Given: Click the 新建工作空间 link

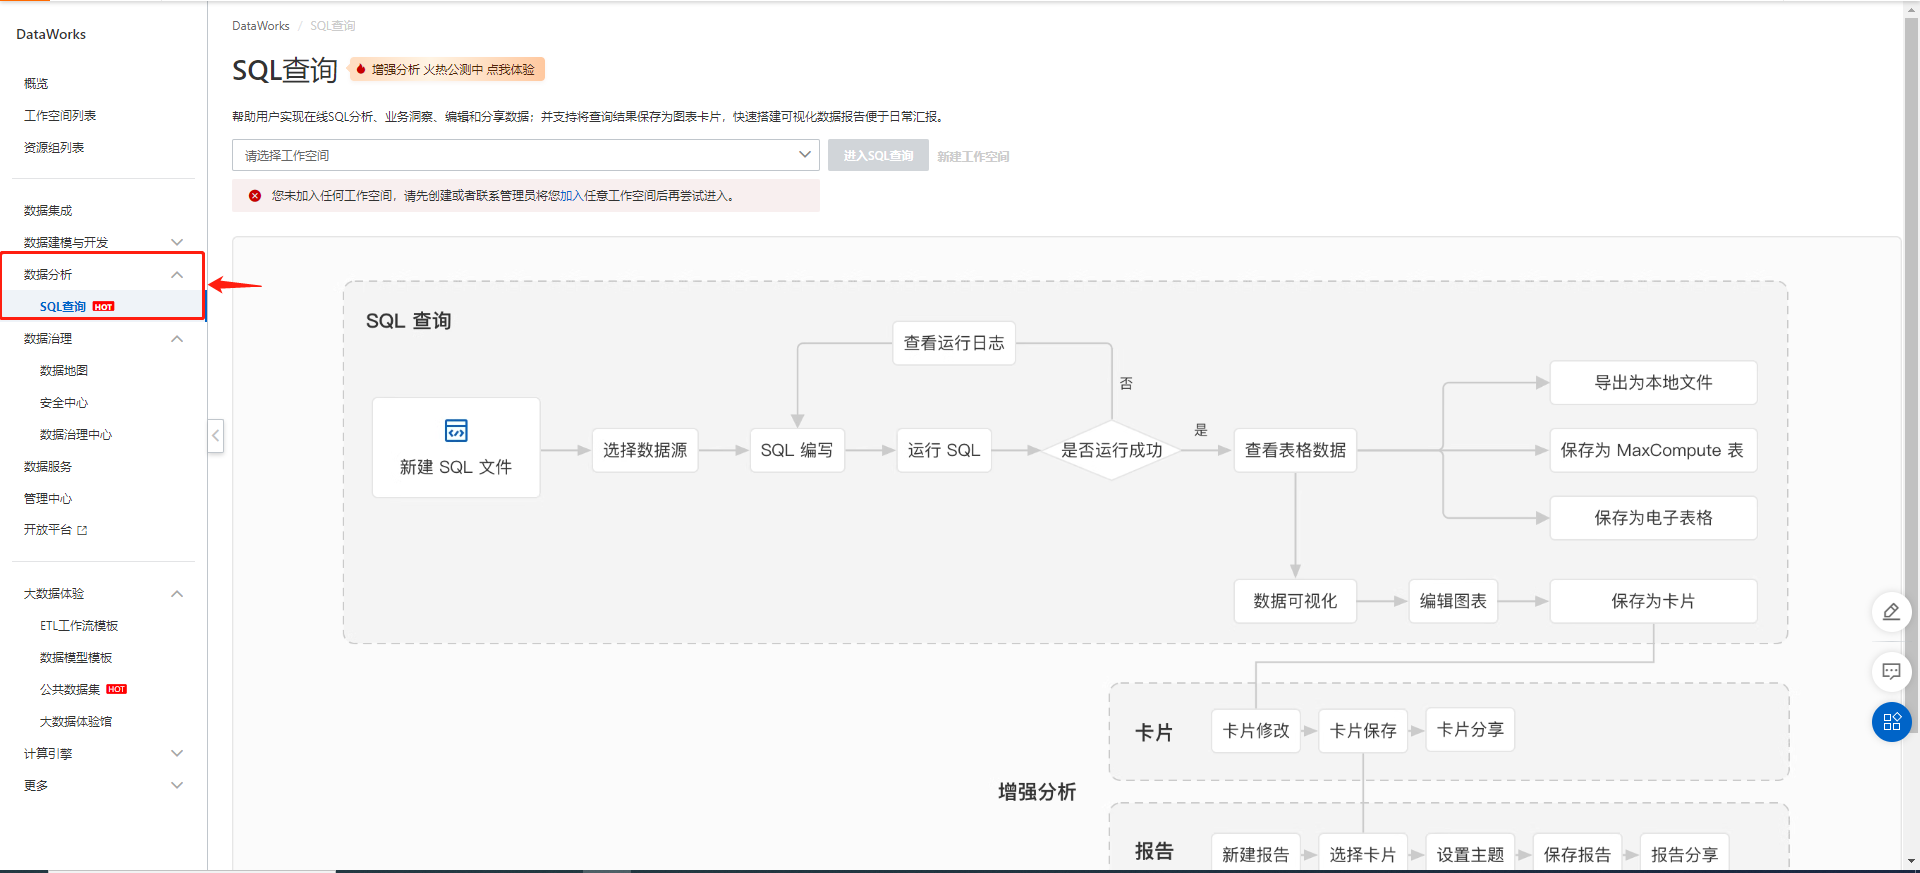Looking at the screenshot, I should pos(973,156).
